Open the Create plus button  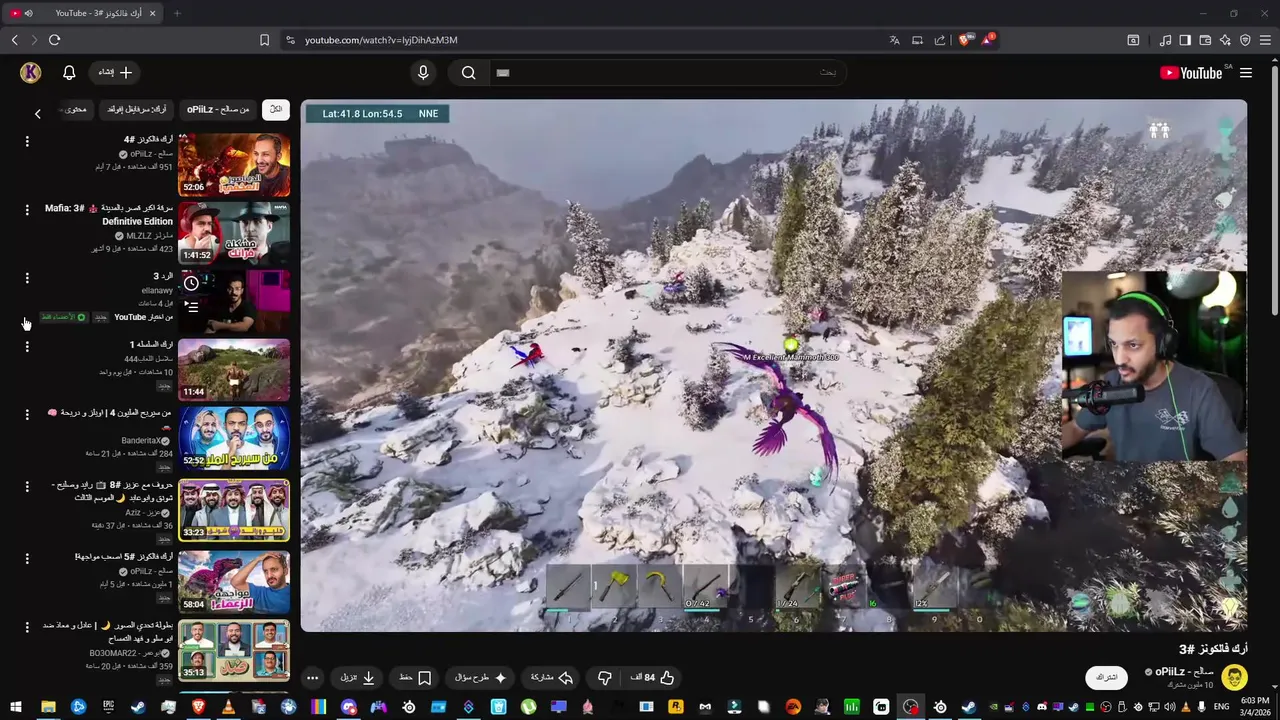pos(115,72)
